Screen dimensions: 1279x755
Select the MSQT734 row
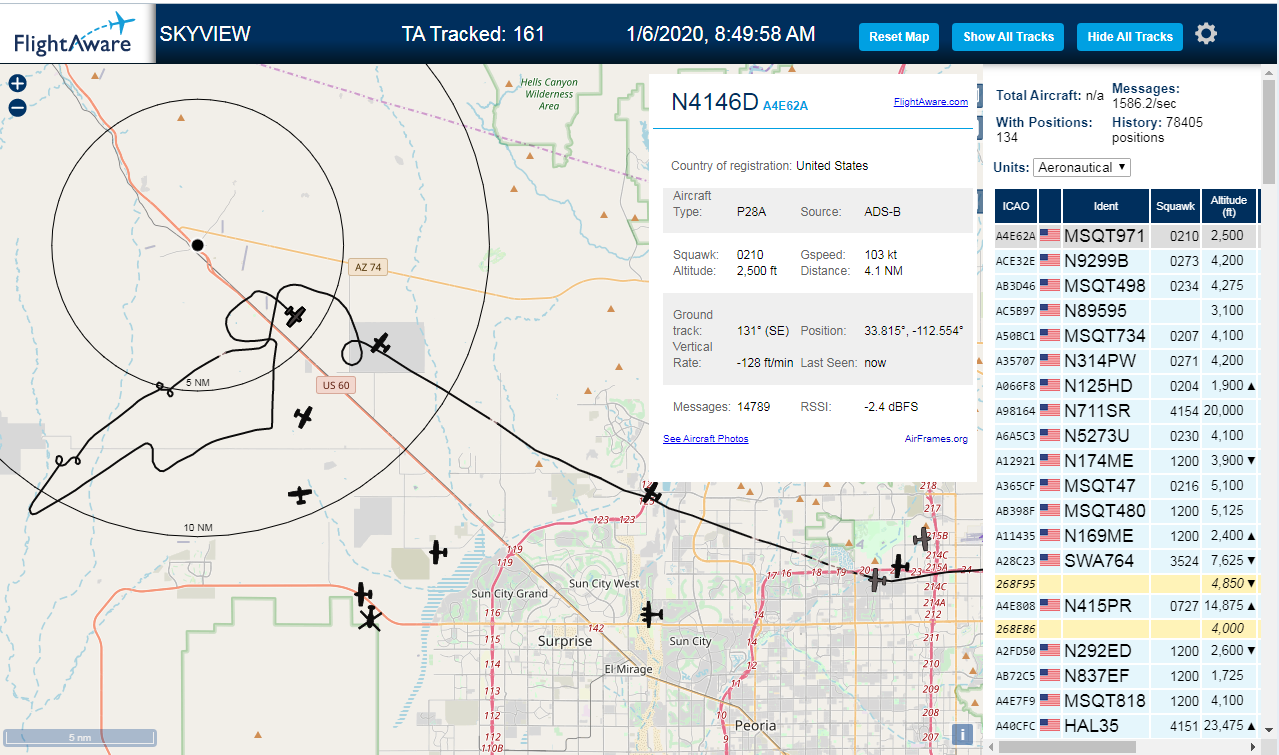click(1126, 336)
